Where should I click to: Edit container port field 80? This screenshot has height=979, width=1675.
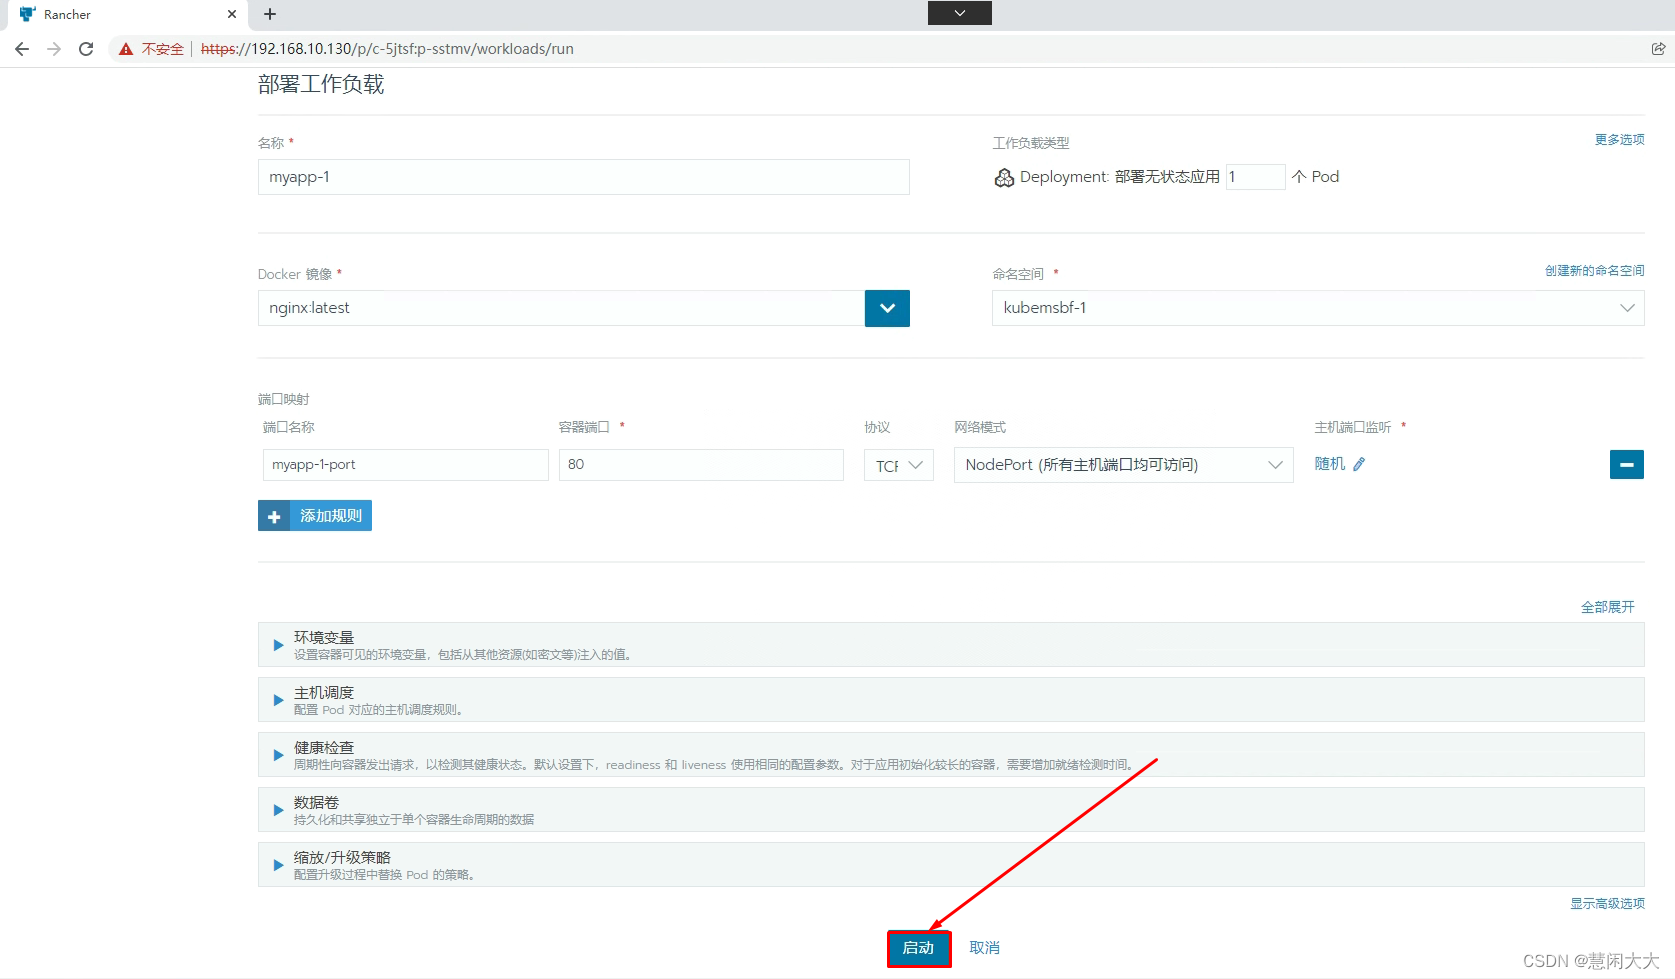pos(701,465)
